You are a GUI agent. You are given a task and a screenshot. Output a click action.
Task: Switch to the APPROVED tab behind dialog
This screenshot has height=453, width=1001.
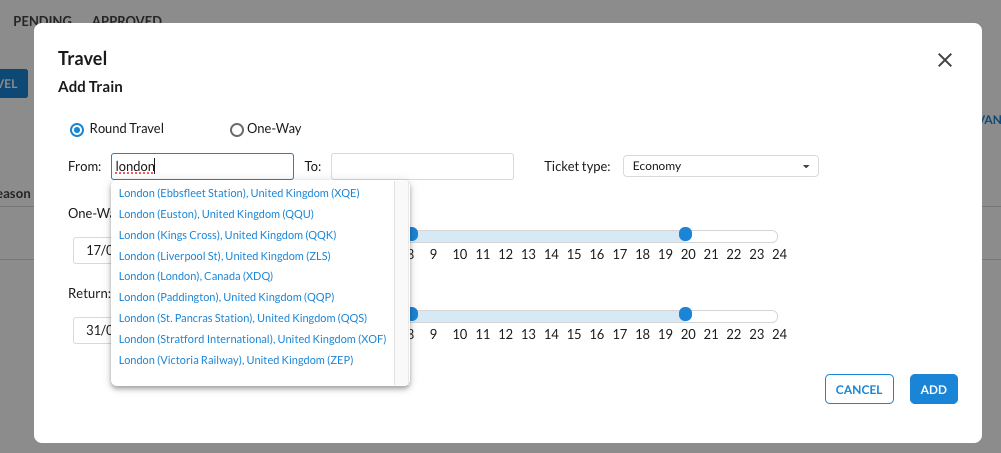pyautogui.click(x=126, y=20)
